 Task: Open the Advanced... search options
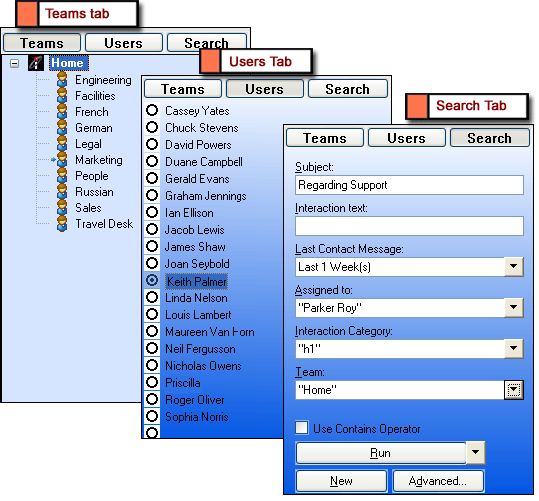[438, 481]
